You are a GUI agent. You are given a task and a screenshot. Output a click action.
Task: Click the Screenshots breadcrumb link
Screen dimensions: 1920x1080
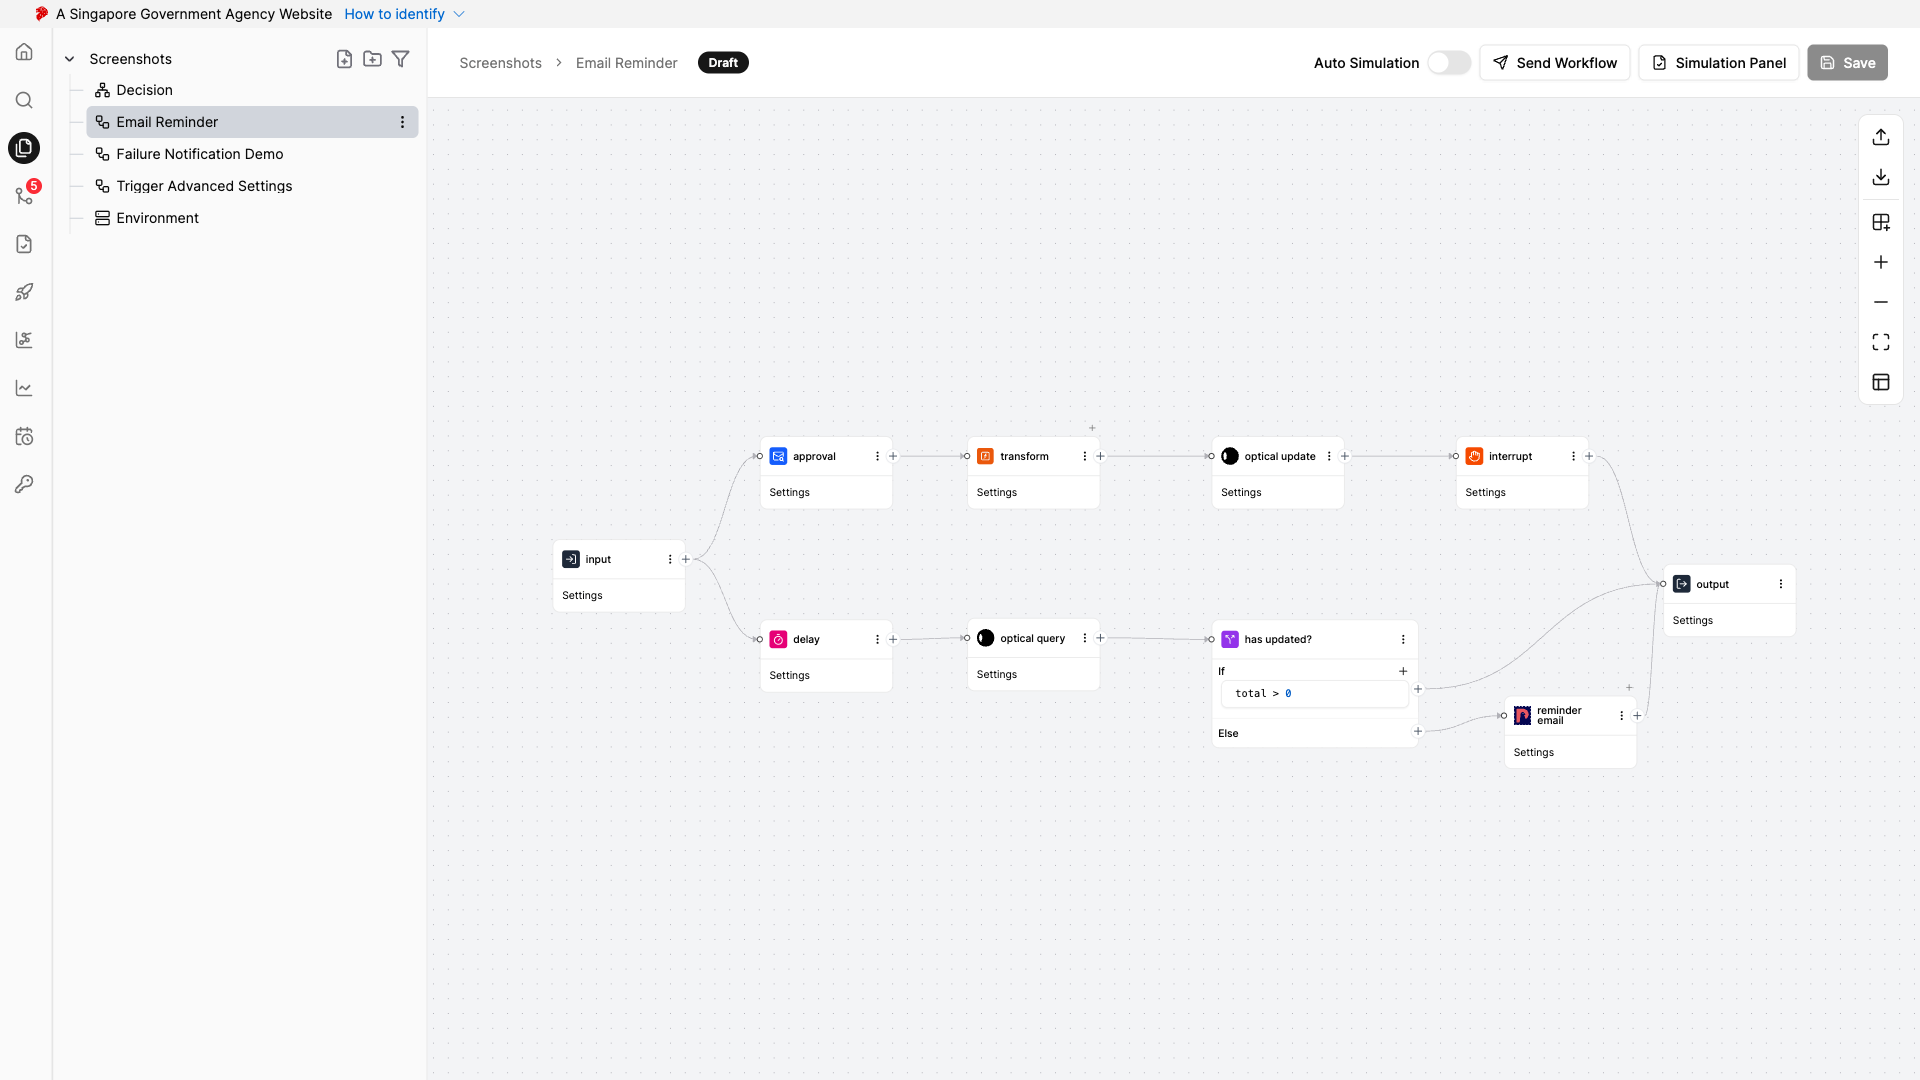tap(500, 63)
